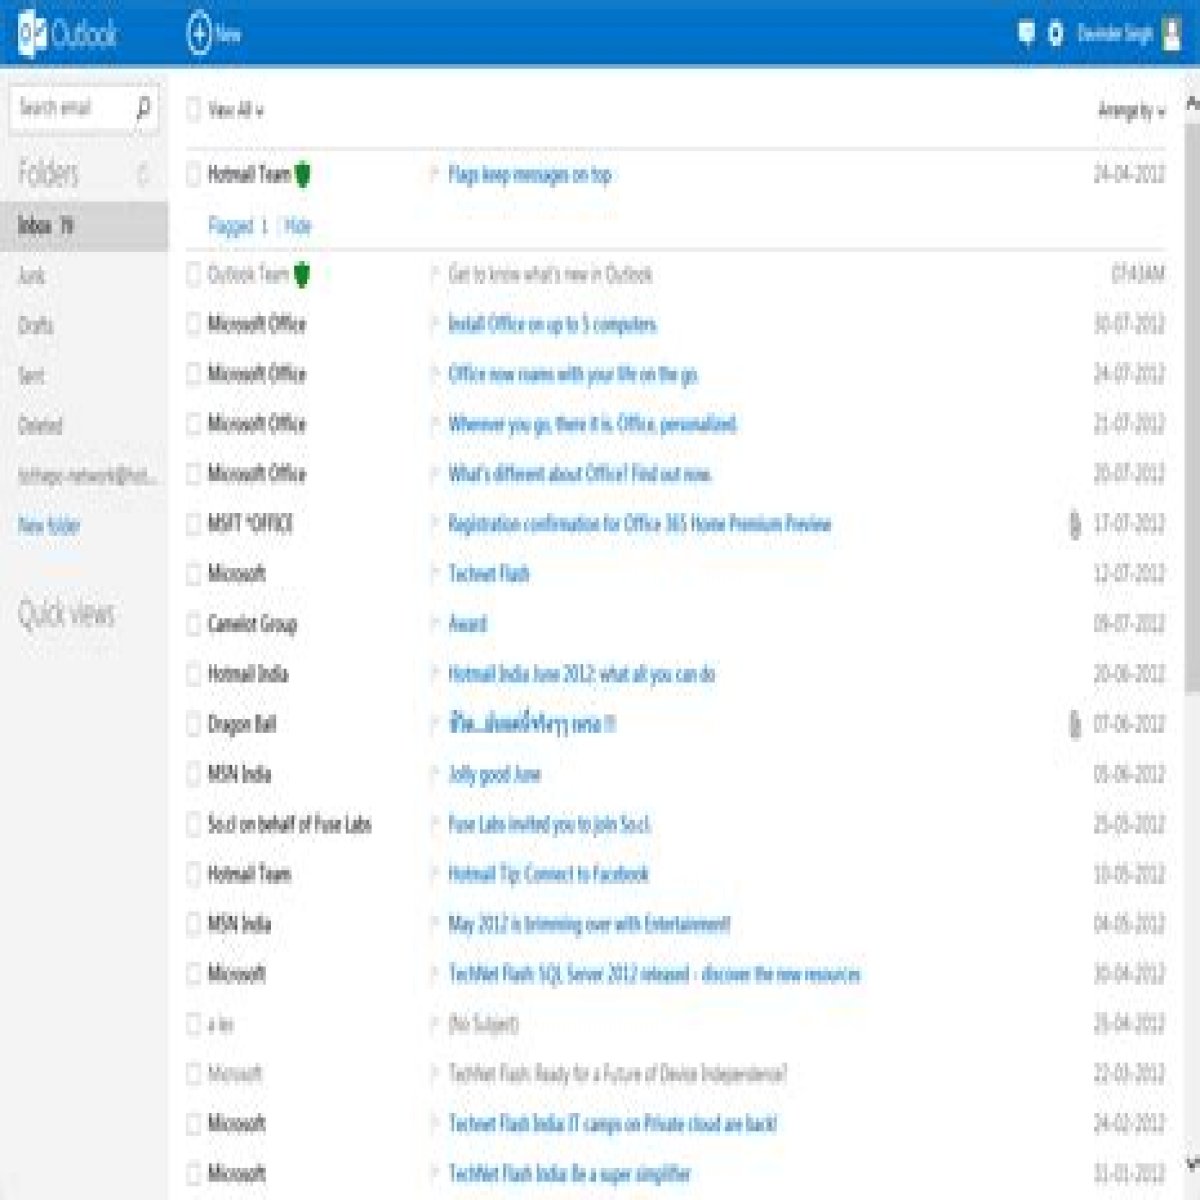Screen dimensions: 1200x1200
Task: Open the Junk folder
Action: click(32, 275)
